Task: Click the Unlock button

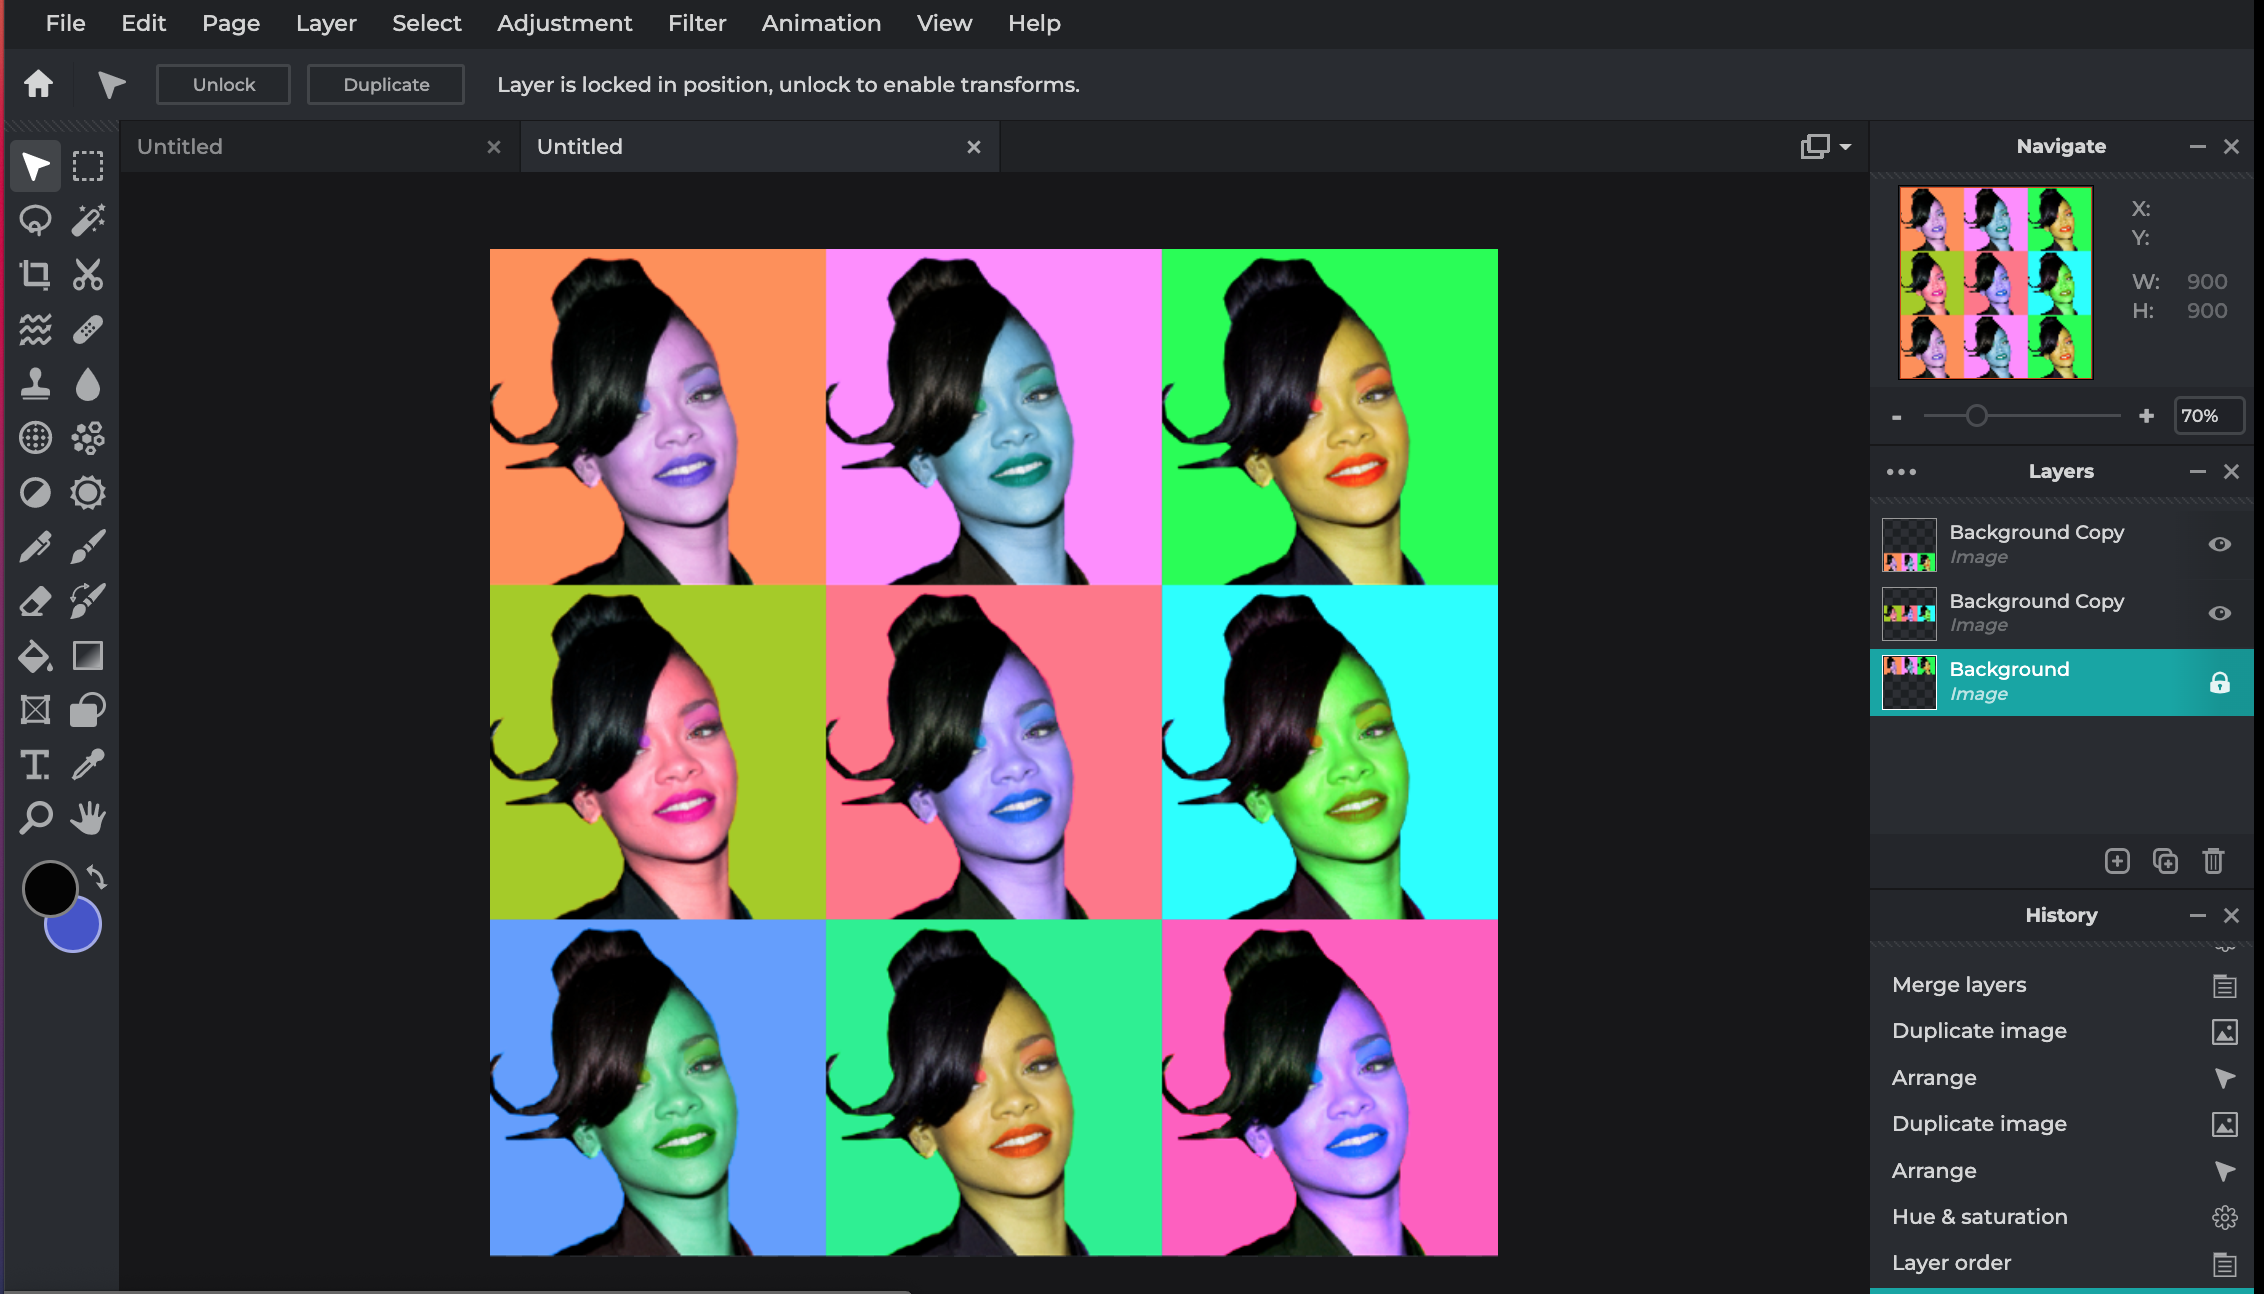Action: coord(224,85)
